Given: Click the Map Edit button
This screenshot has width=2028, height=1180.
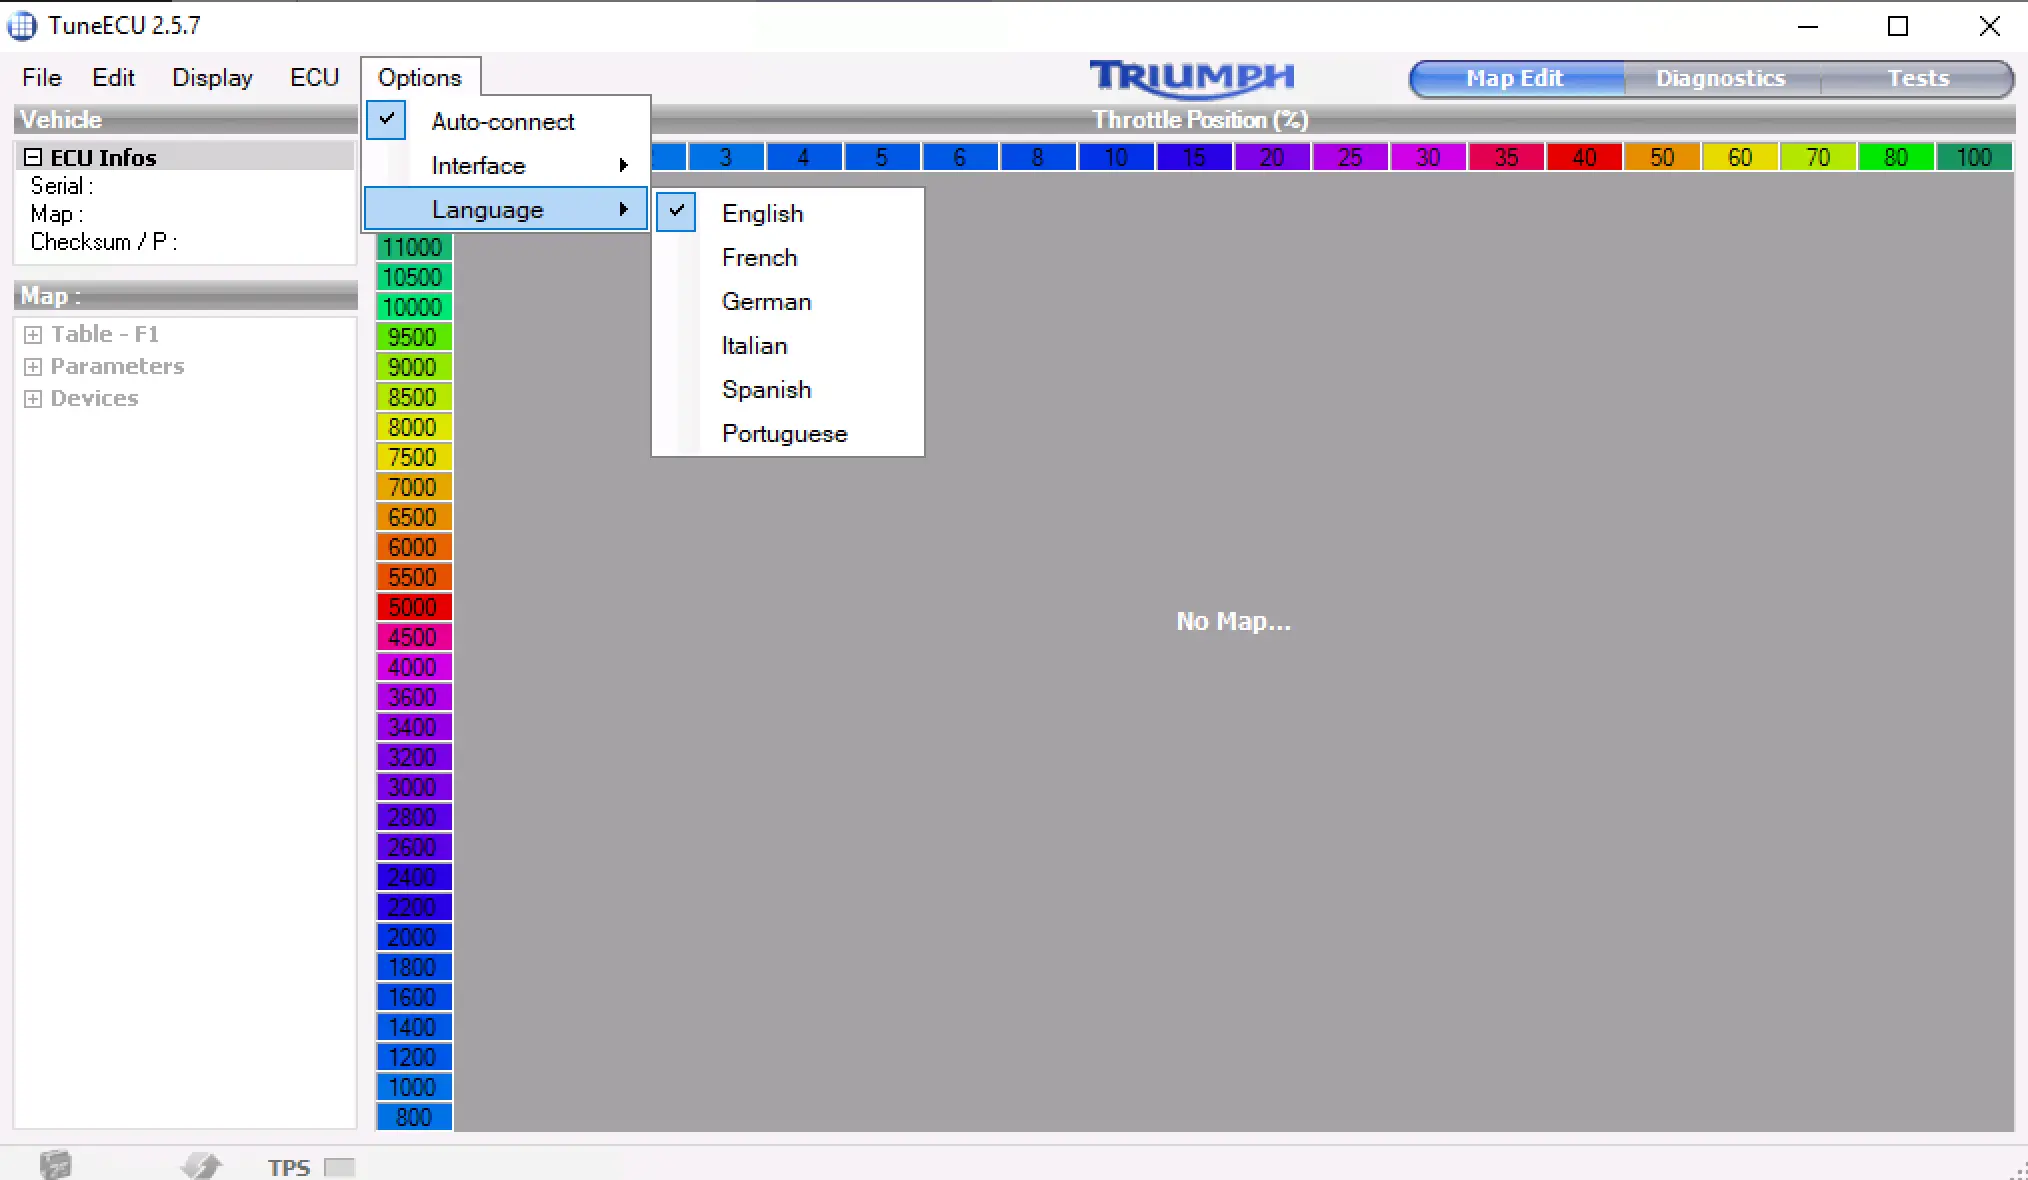Looking at the screenshot, I should click(x=1514, y=78).
